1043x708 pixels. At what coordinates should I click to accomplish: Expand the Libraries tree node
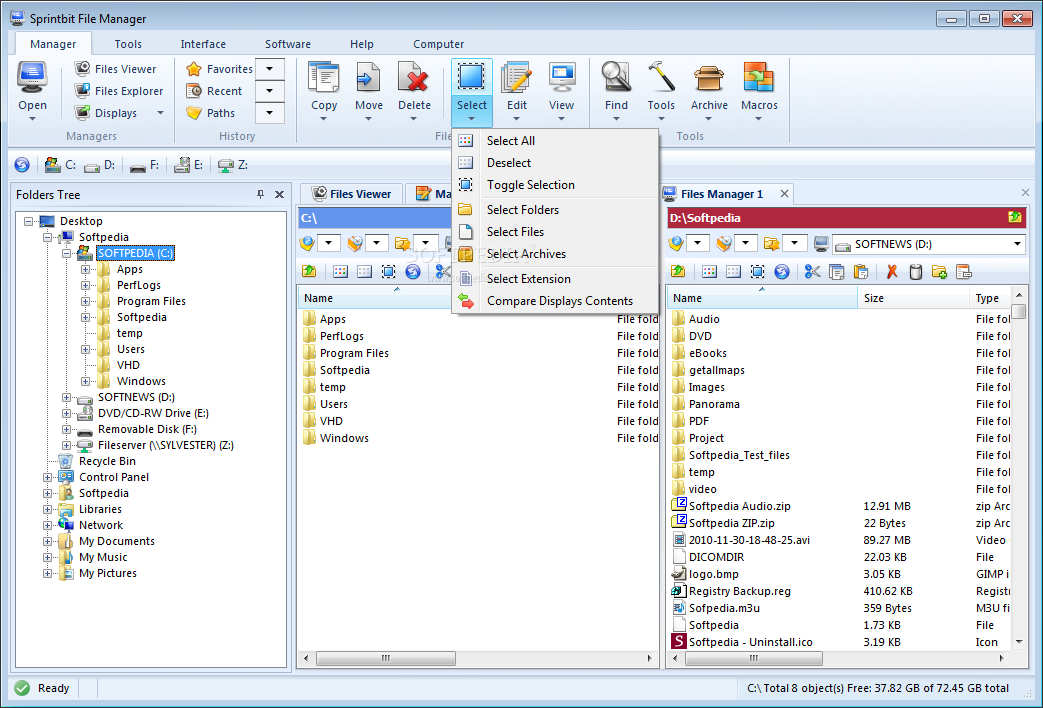click(x=47, y=509)
